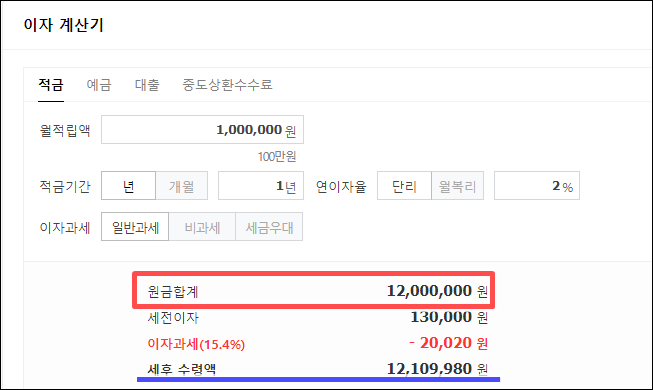Click the 연이자율 label

click(341, 186)
